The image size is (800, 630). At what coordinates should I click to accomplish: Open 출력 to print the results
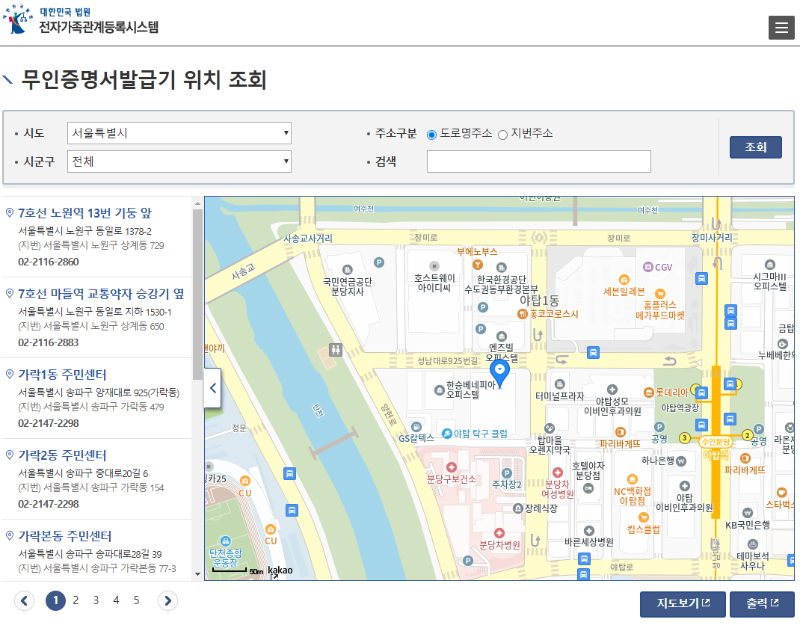pos(761,604)
